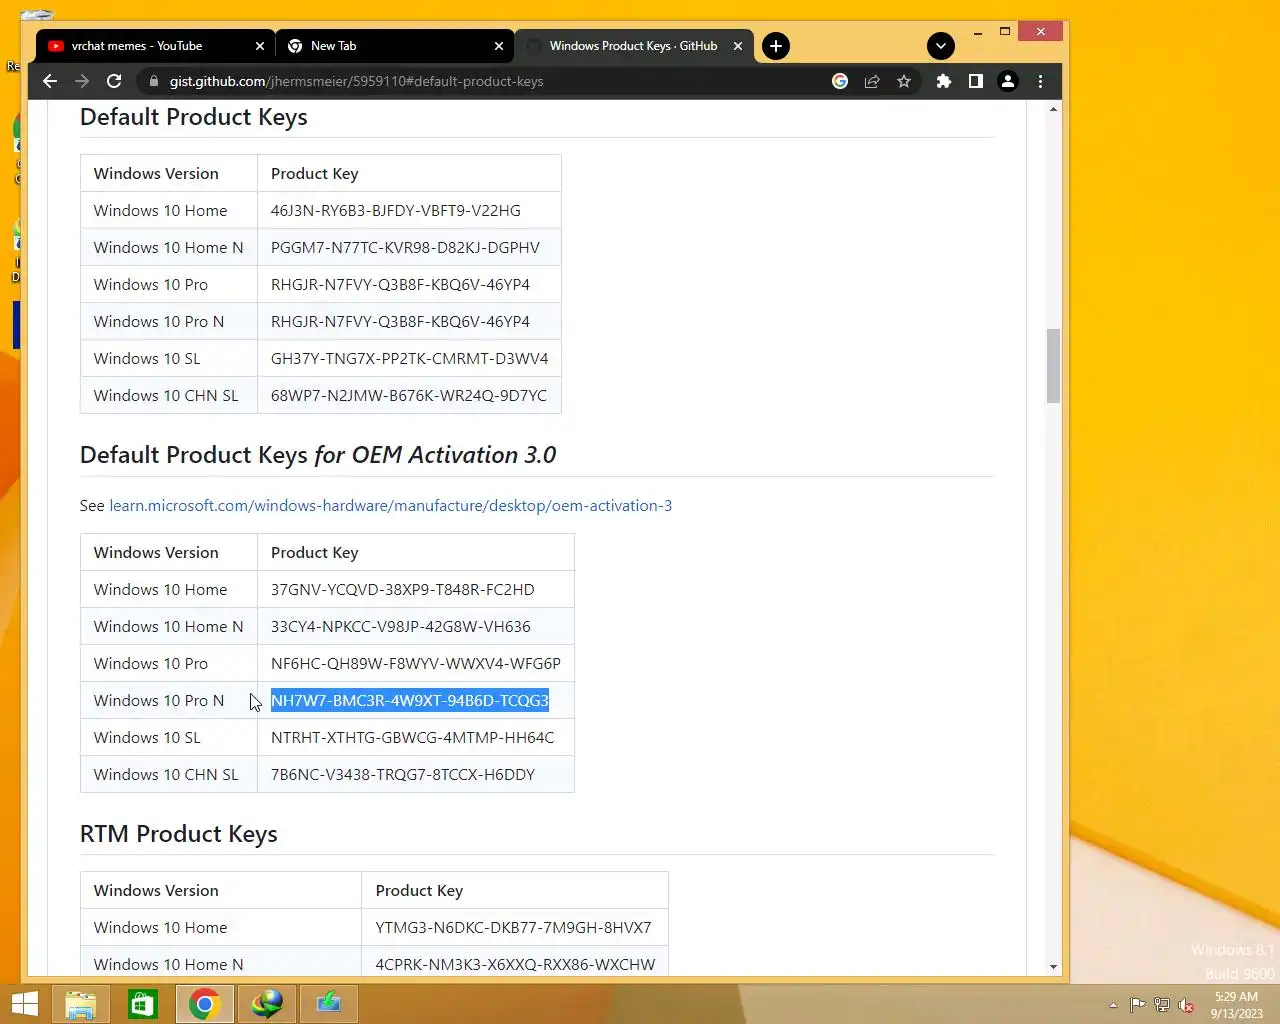Click key NF6HC-QH89W-F8WYV-WWXV4-WFG6P
This screenshot has width=1280, height=1024.
(415, 664)
